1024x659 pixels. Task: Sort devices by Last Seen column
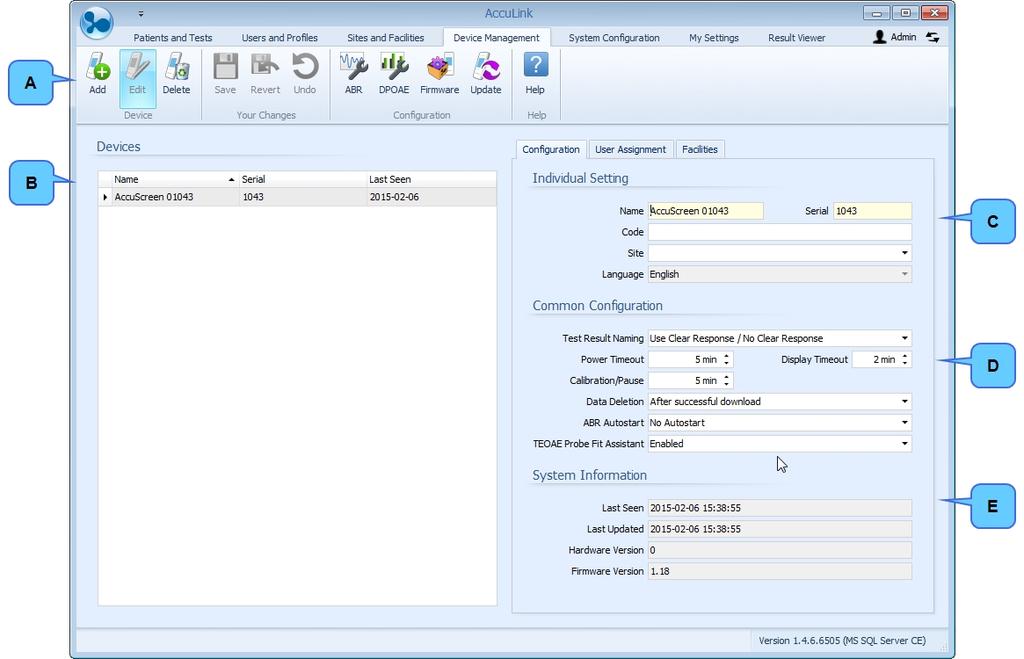431,180
